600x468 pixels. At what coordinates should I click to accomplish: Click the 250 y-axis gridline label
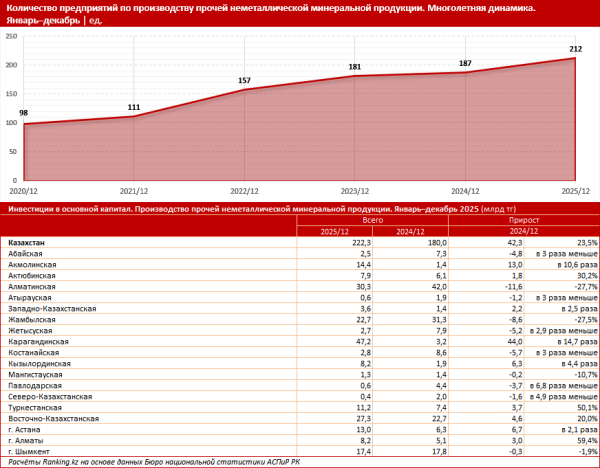pos(12,36)
